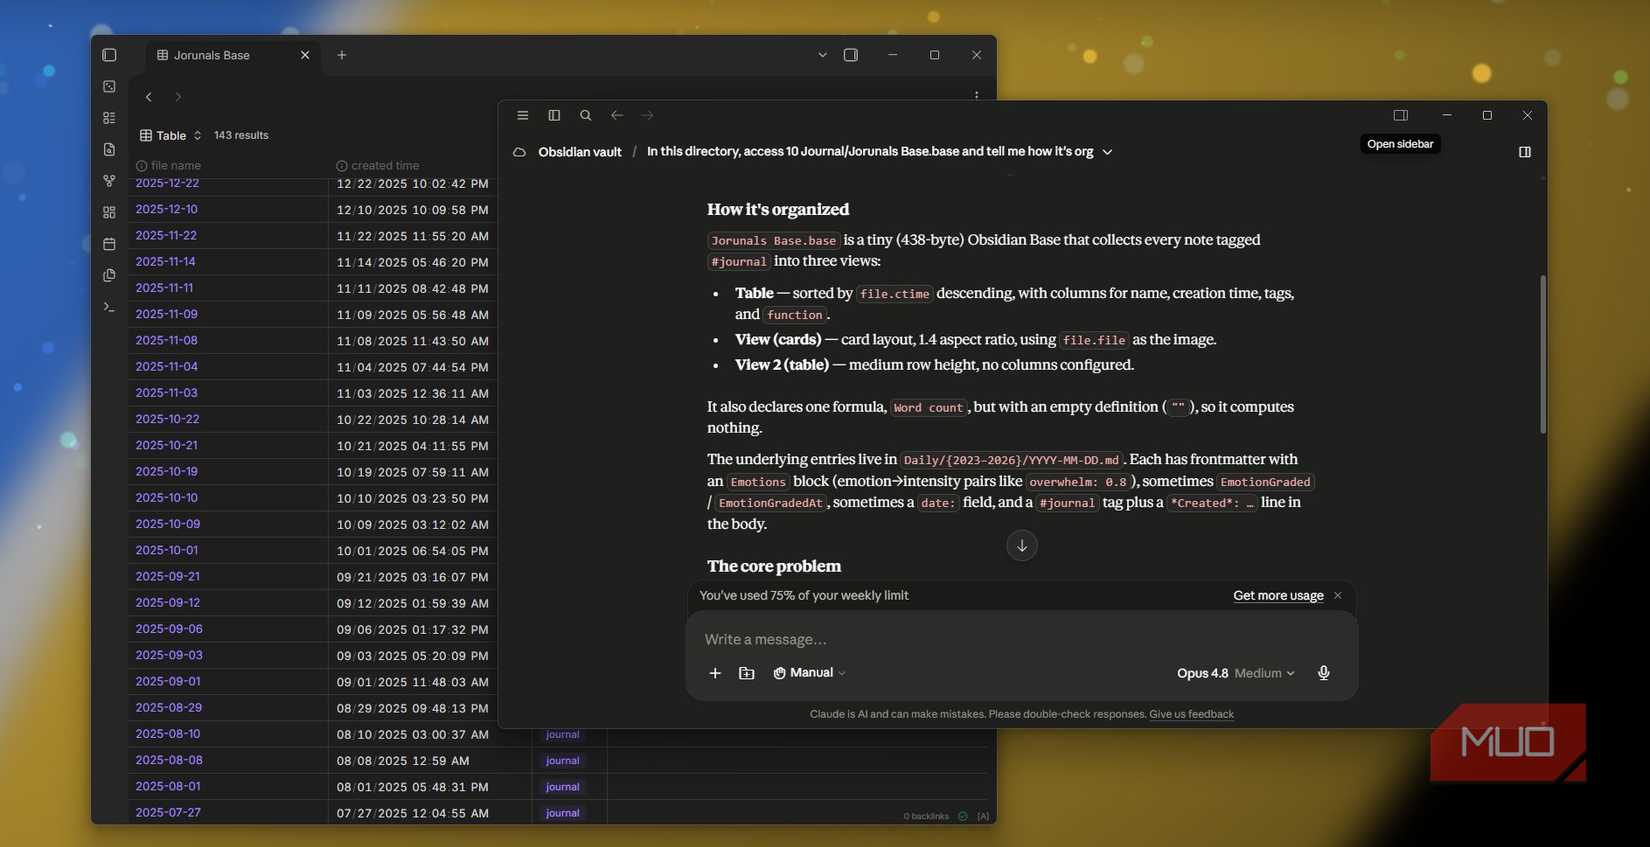
Task: Click journal tag in 2025-08-10 row
Action: pos(562,734)
